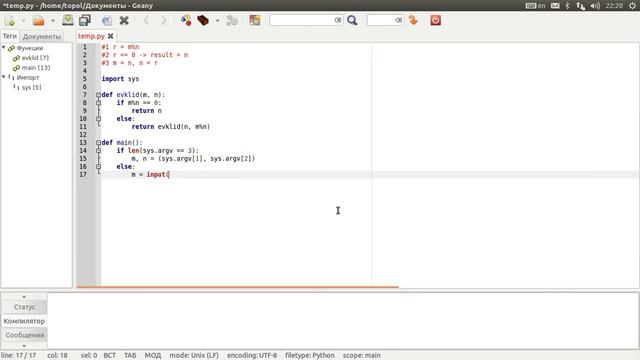640x360 pixels.
Task: Save all open files icon
Action: click(x=85, y=20)
